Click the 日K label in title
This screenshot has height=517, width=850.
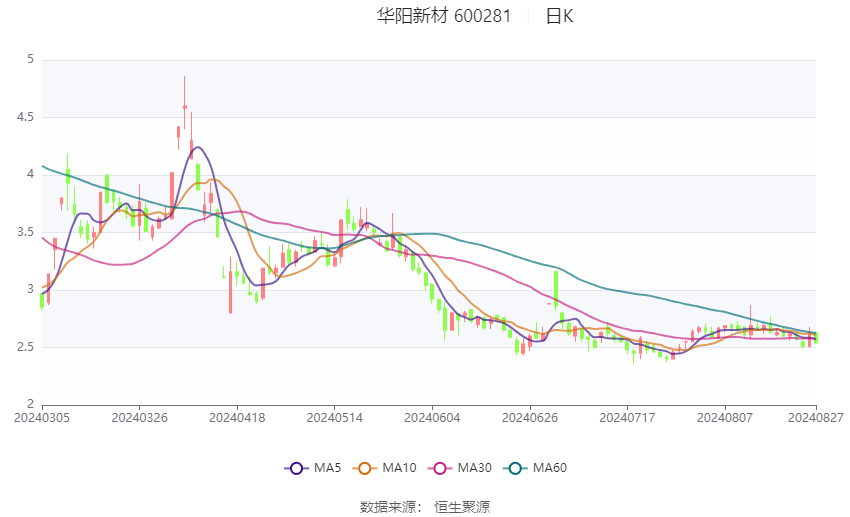pos(559,16)
